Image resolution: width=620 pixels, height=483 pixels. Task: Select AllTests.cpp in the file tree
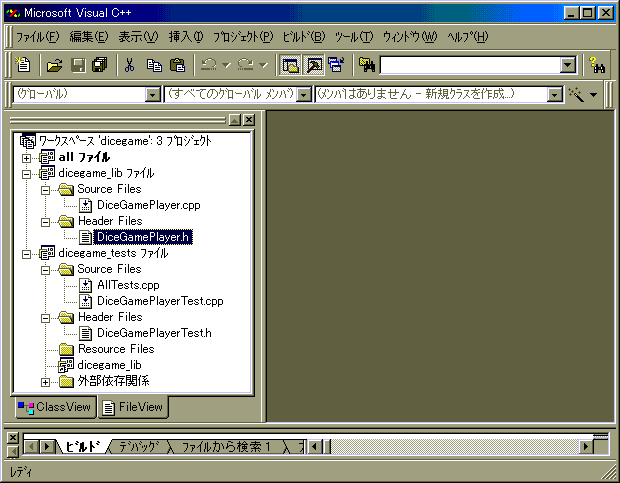(x=128, y=285)
